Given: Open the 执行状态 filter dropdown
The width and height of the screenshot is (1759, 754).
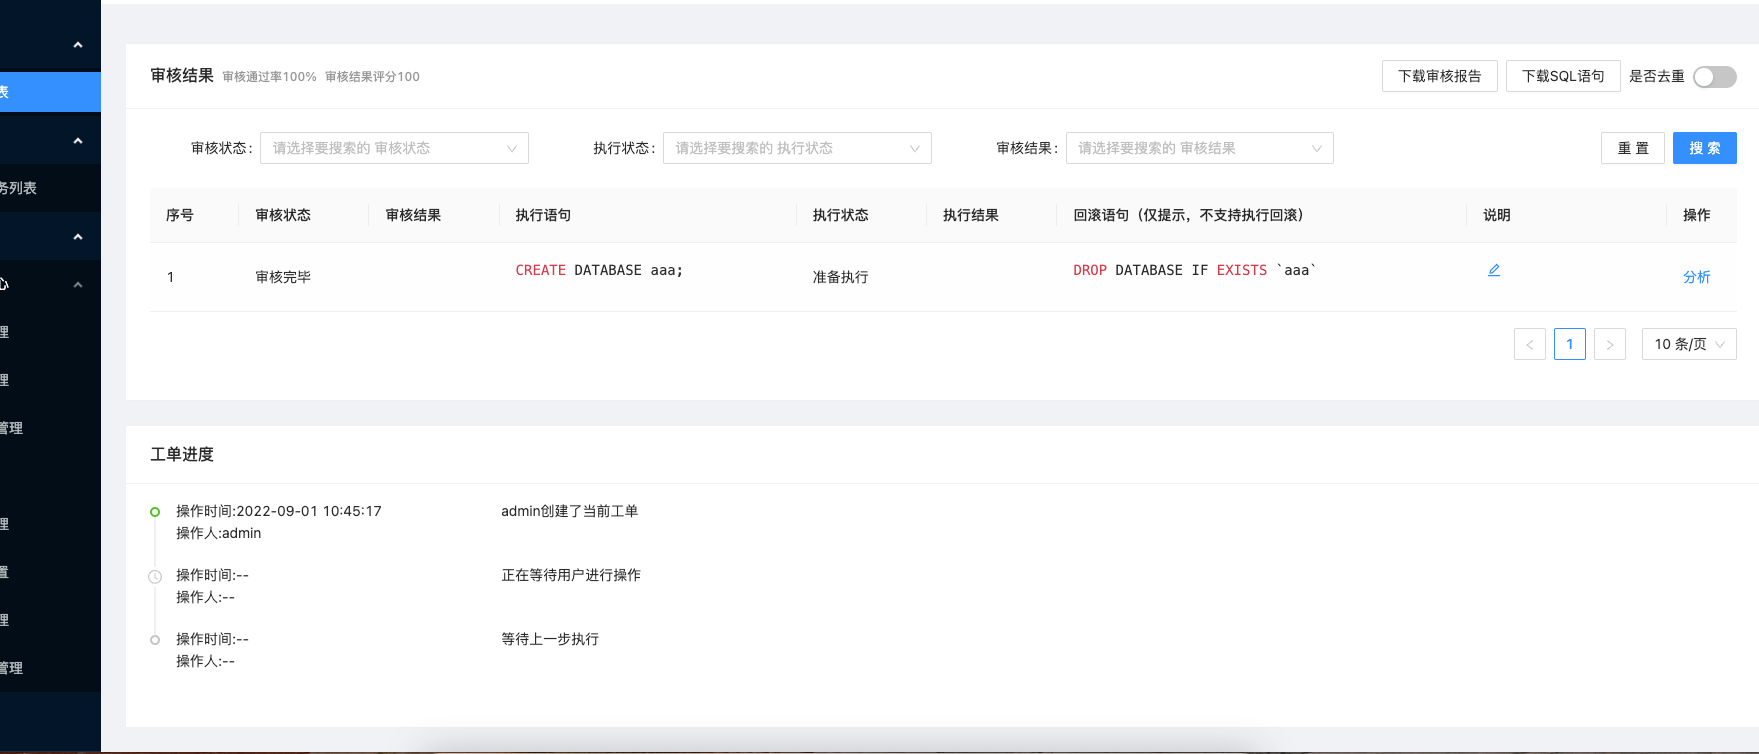Looking at the screenshot, I should click(x=797, y=148).
